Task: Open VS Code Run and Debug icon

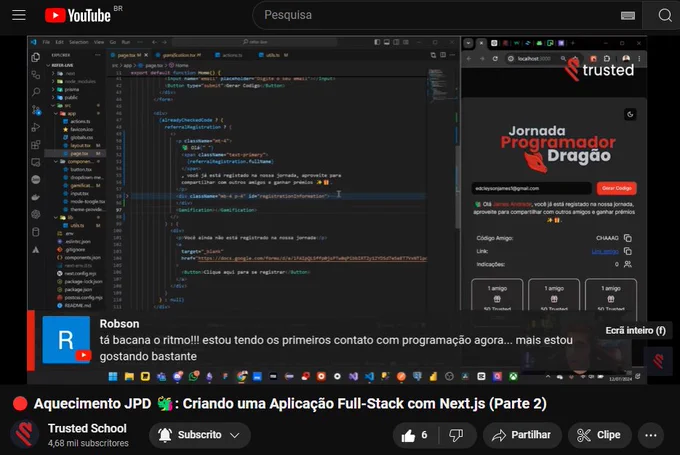Action: tap(36, 127)
